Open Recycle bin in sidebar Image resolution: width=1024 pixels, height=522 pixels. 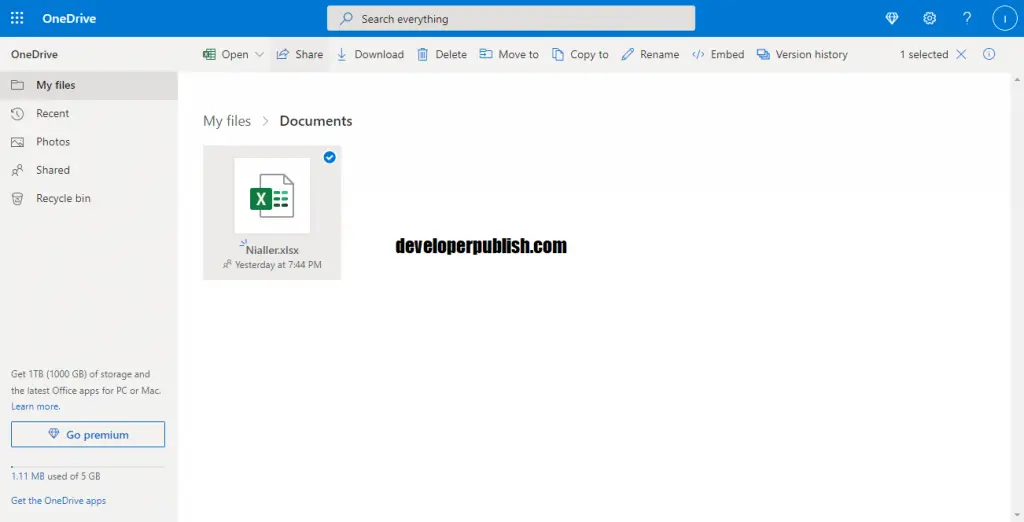(x=89, y=199)
